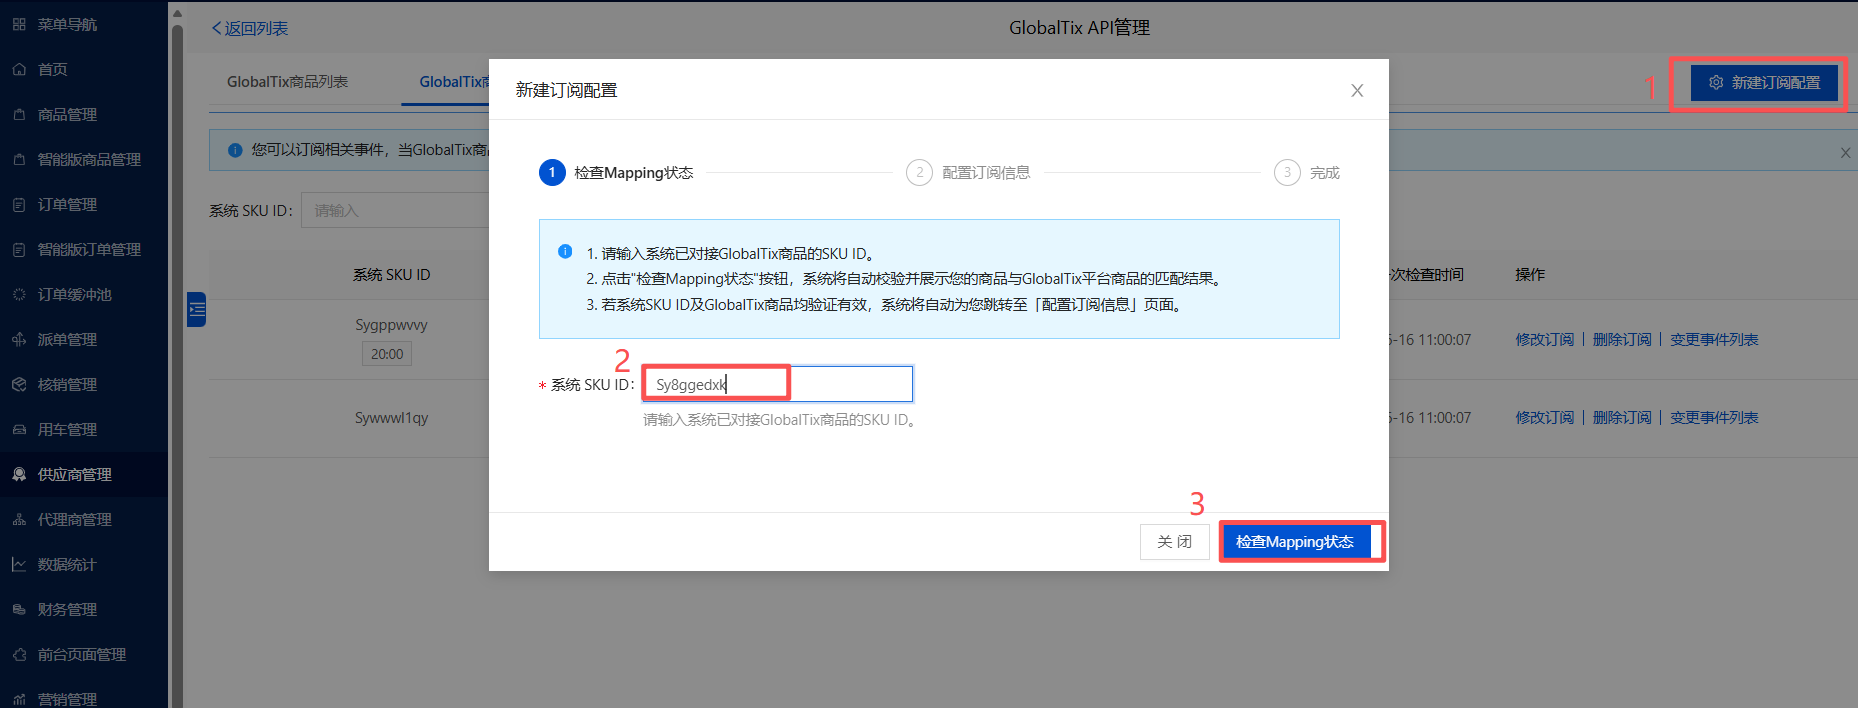Collapse sidebar with blue menu-fold icon
Image resolution: width=1858 pixels, height=708 pixels.
[196, 309]
